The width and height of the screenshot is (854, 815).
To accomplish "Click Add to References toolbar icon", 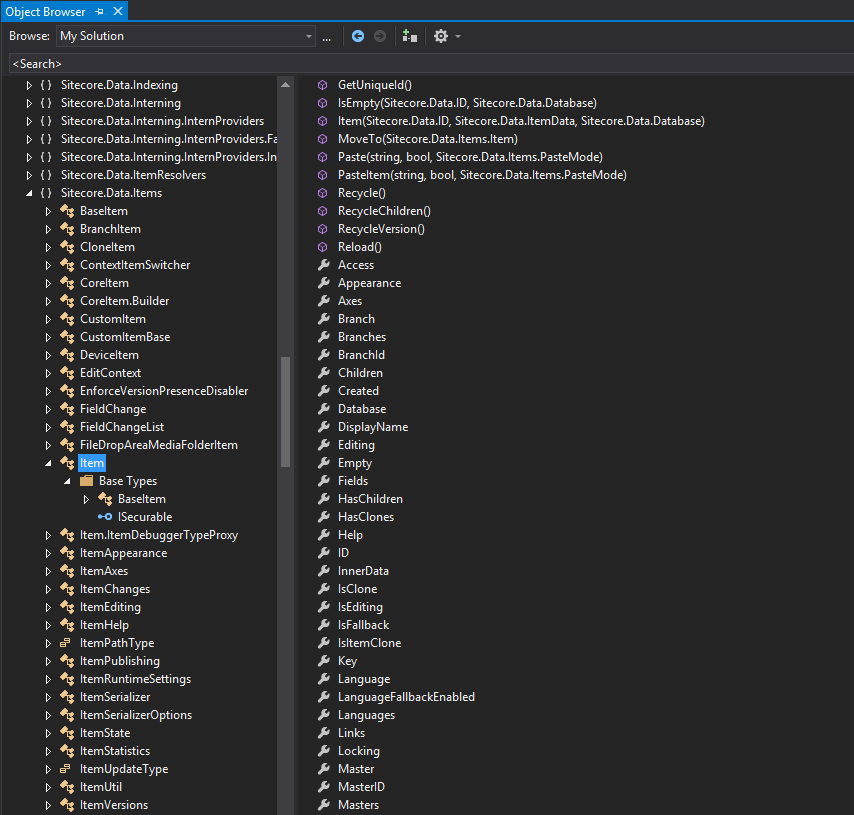I will click(409, 36).
